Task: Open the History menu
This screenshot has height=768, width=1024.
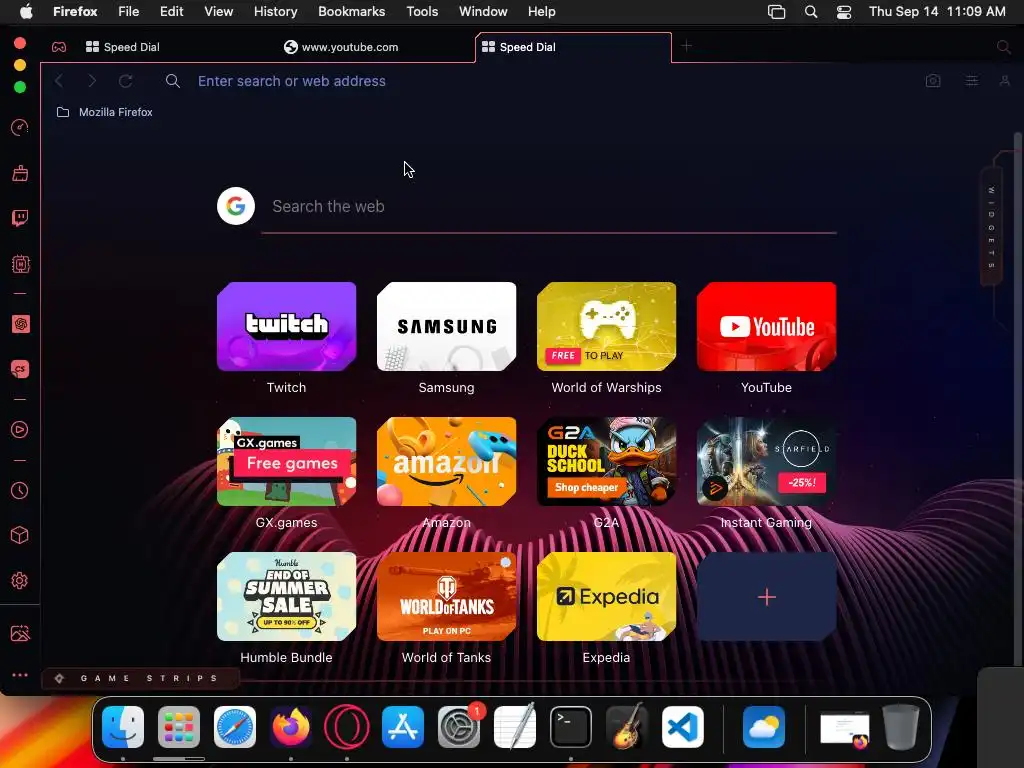Action: click(276, 12)
